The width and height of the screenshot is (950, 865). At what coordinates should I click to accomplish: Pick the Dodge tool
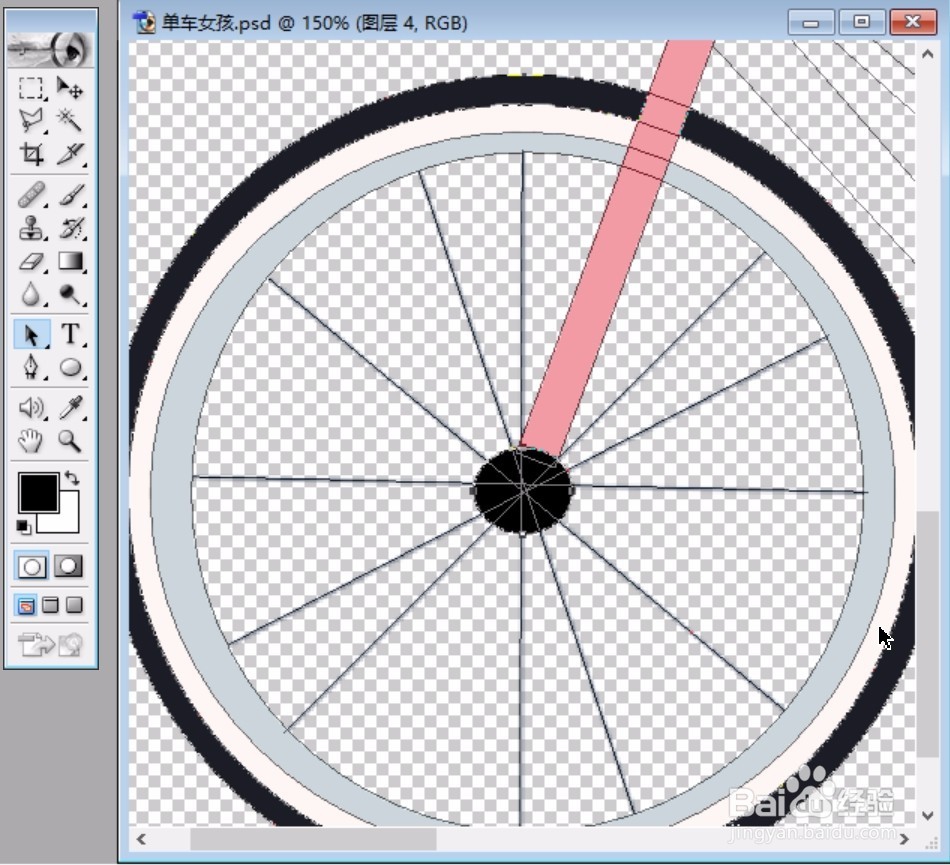point(70,294)
